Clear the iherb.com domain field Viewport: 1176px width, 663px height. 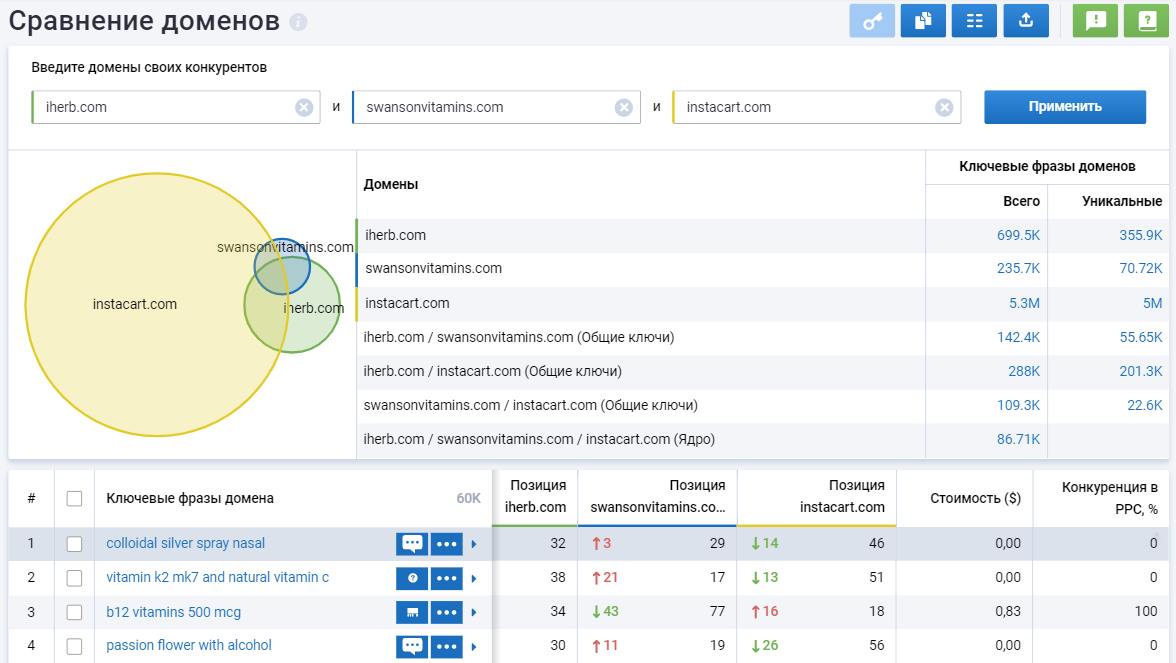[304, 107]
